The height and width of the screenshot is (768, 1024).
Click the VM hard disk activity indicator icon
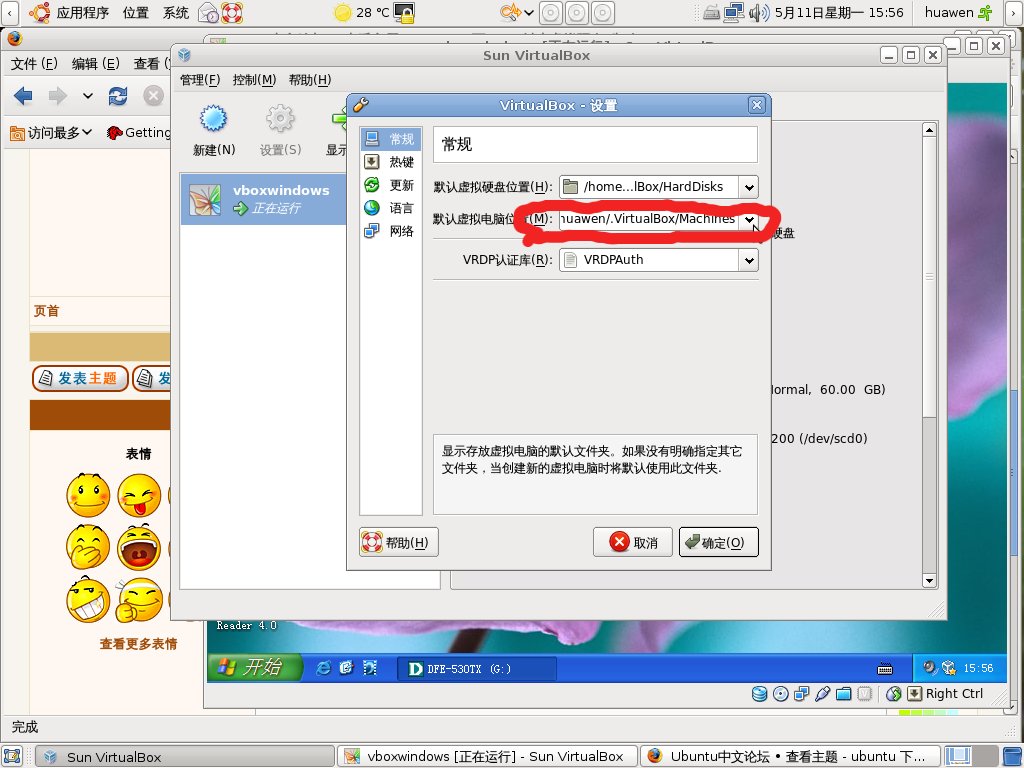coord(760,694)
